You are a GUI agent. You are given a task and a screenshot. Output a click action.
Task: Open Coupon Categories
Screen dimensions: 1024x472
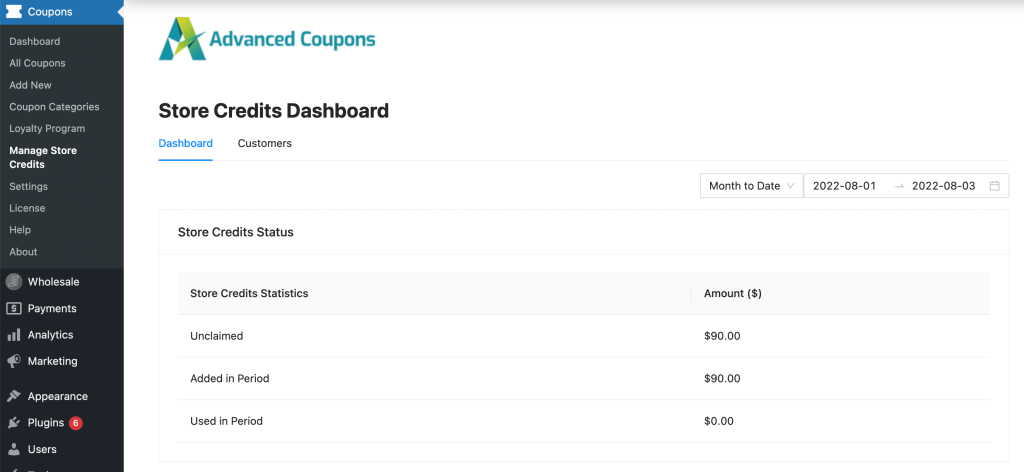coord(54,106)
